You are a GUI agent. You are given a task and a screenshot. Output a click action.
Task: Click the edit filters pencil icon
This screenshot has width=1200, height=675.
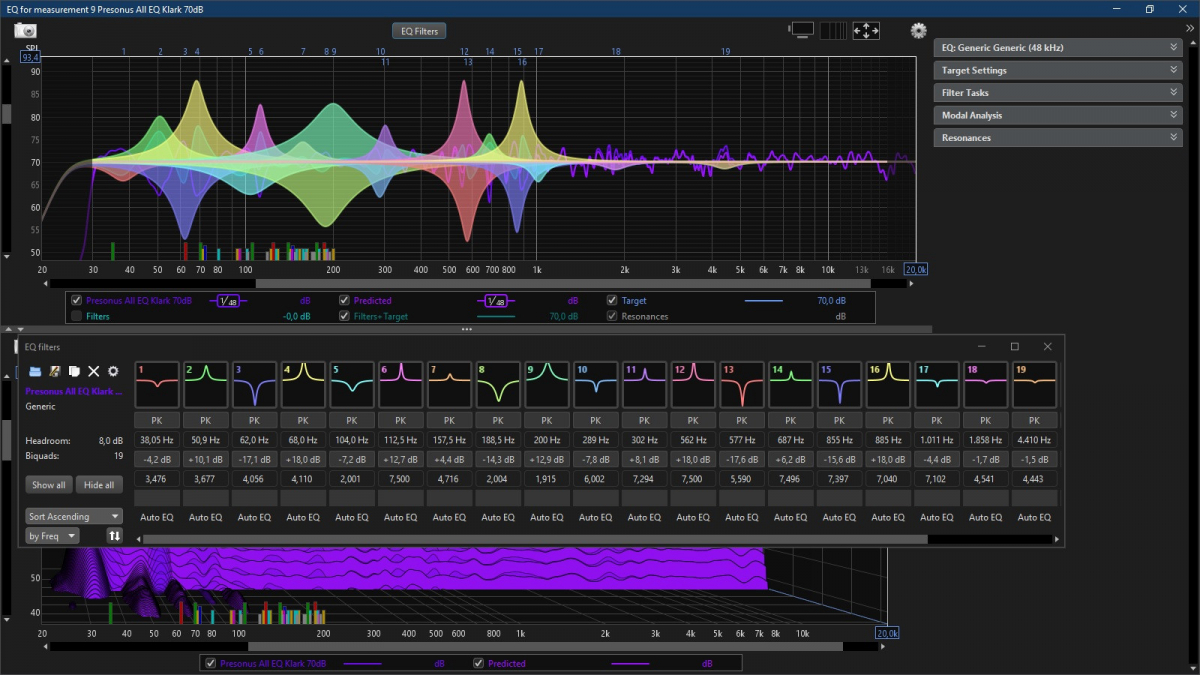[55, 371]
